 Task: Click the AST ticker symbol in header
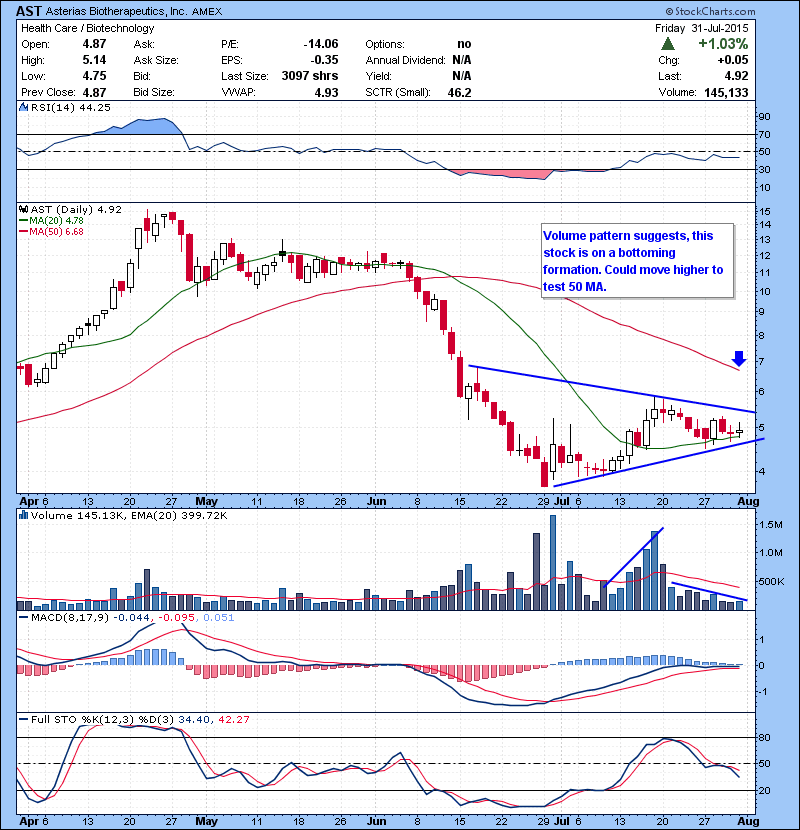[29, 11]
